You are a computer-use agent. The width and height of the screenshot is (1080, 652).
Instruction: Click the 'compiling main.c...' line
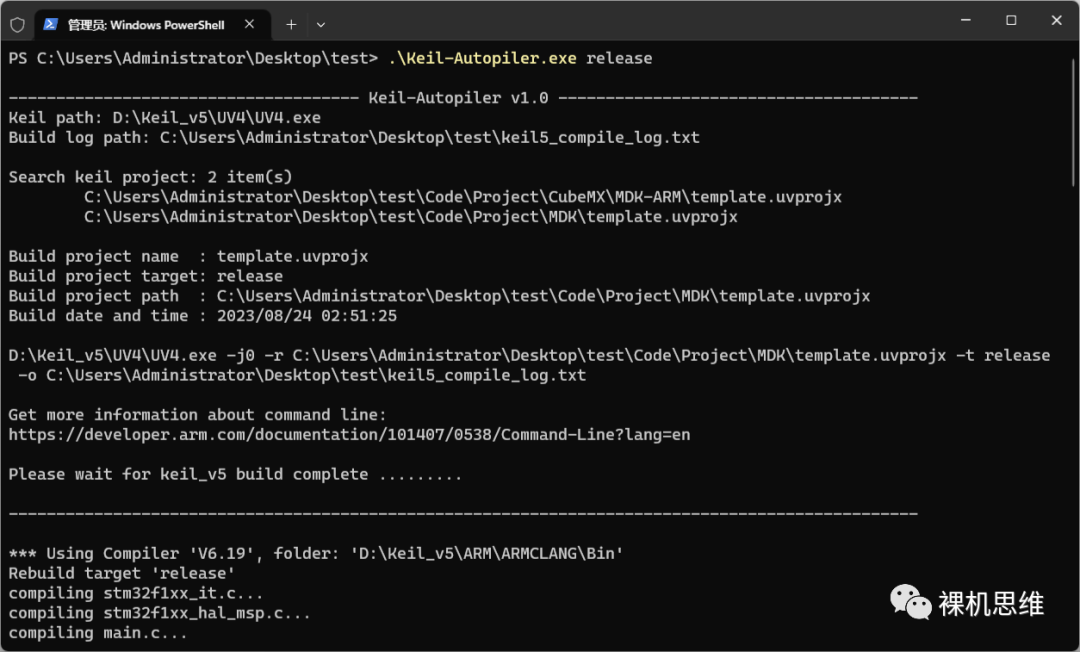click(98, 633)
